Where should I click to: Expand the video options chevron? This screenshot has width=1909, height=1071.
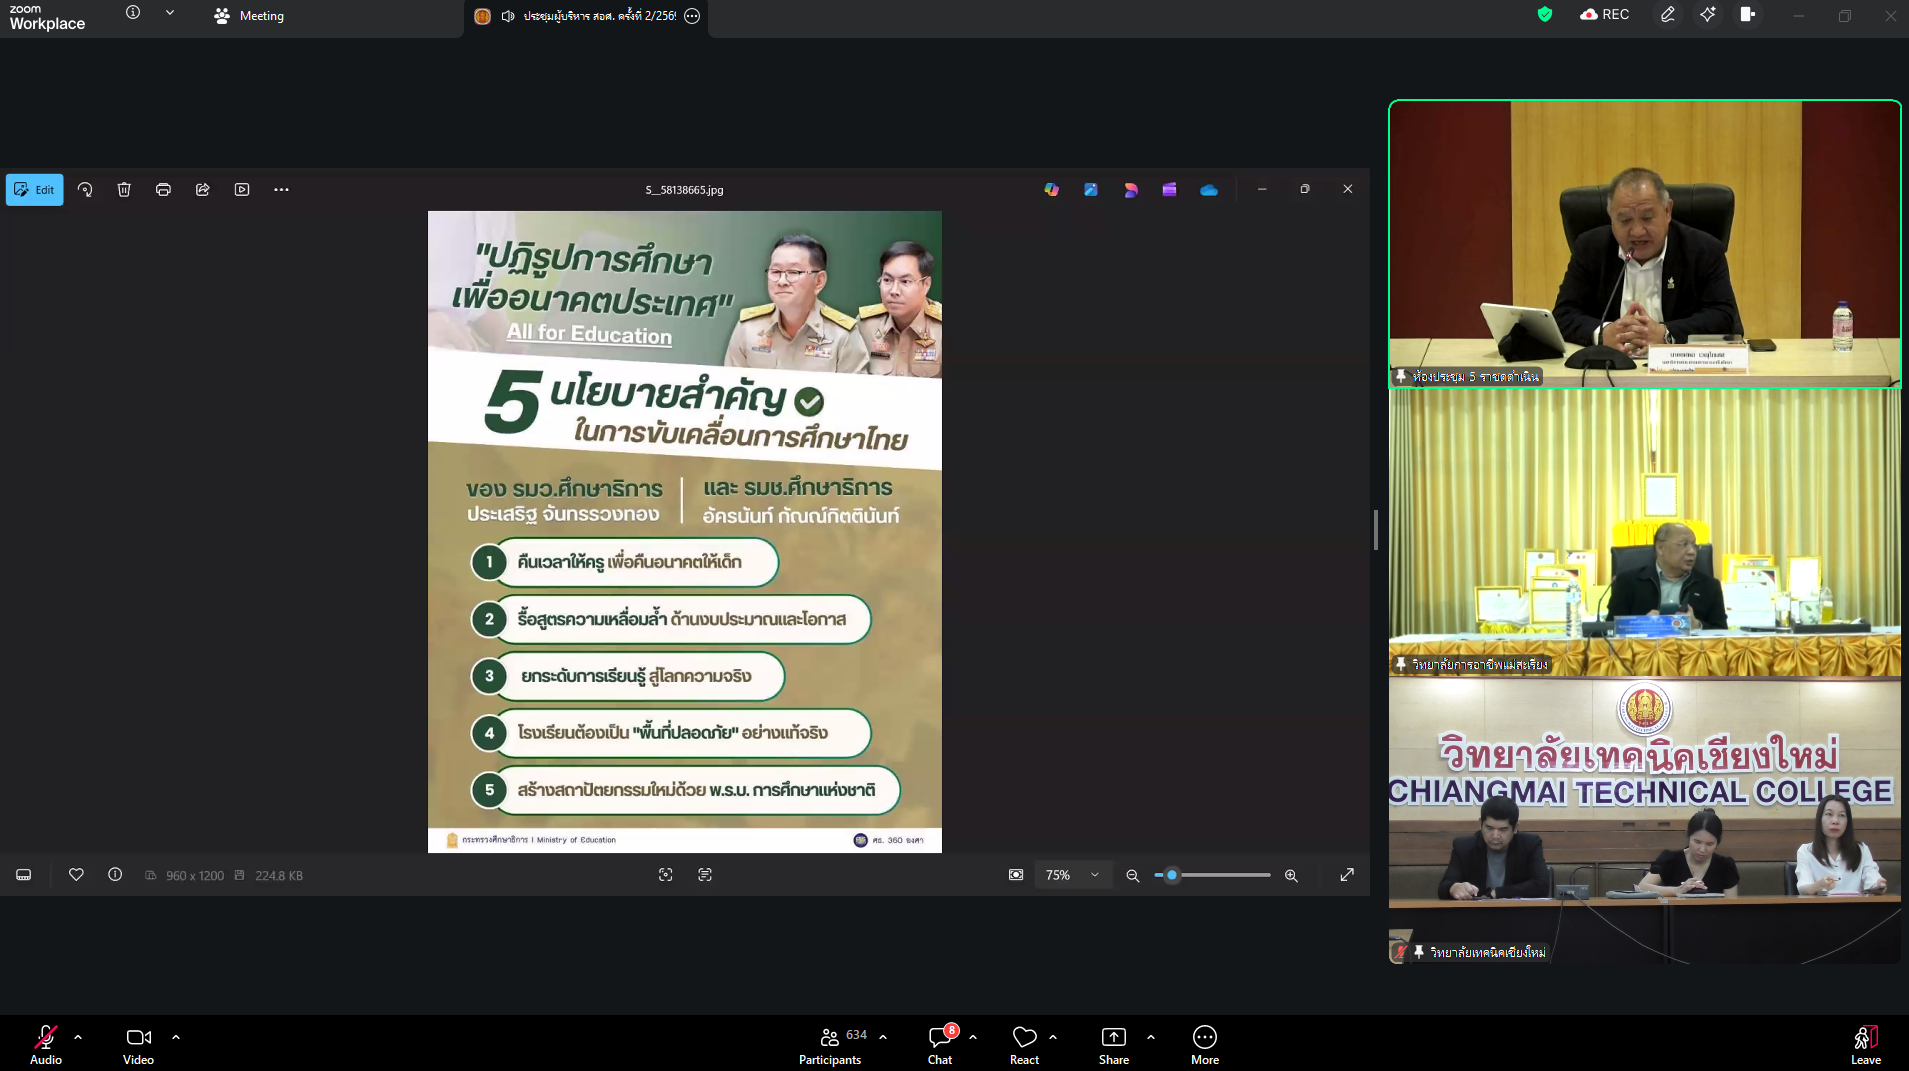[176, 1037]
